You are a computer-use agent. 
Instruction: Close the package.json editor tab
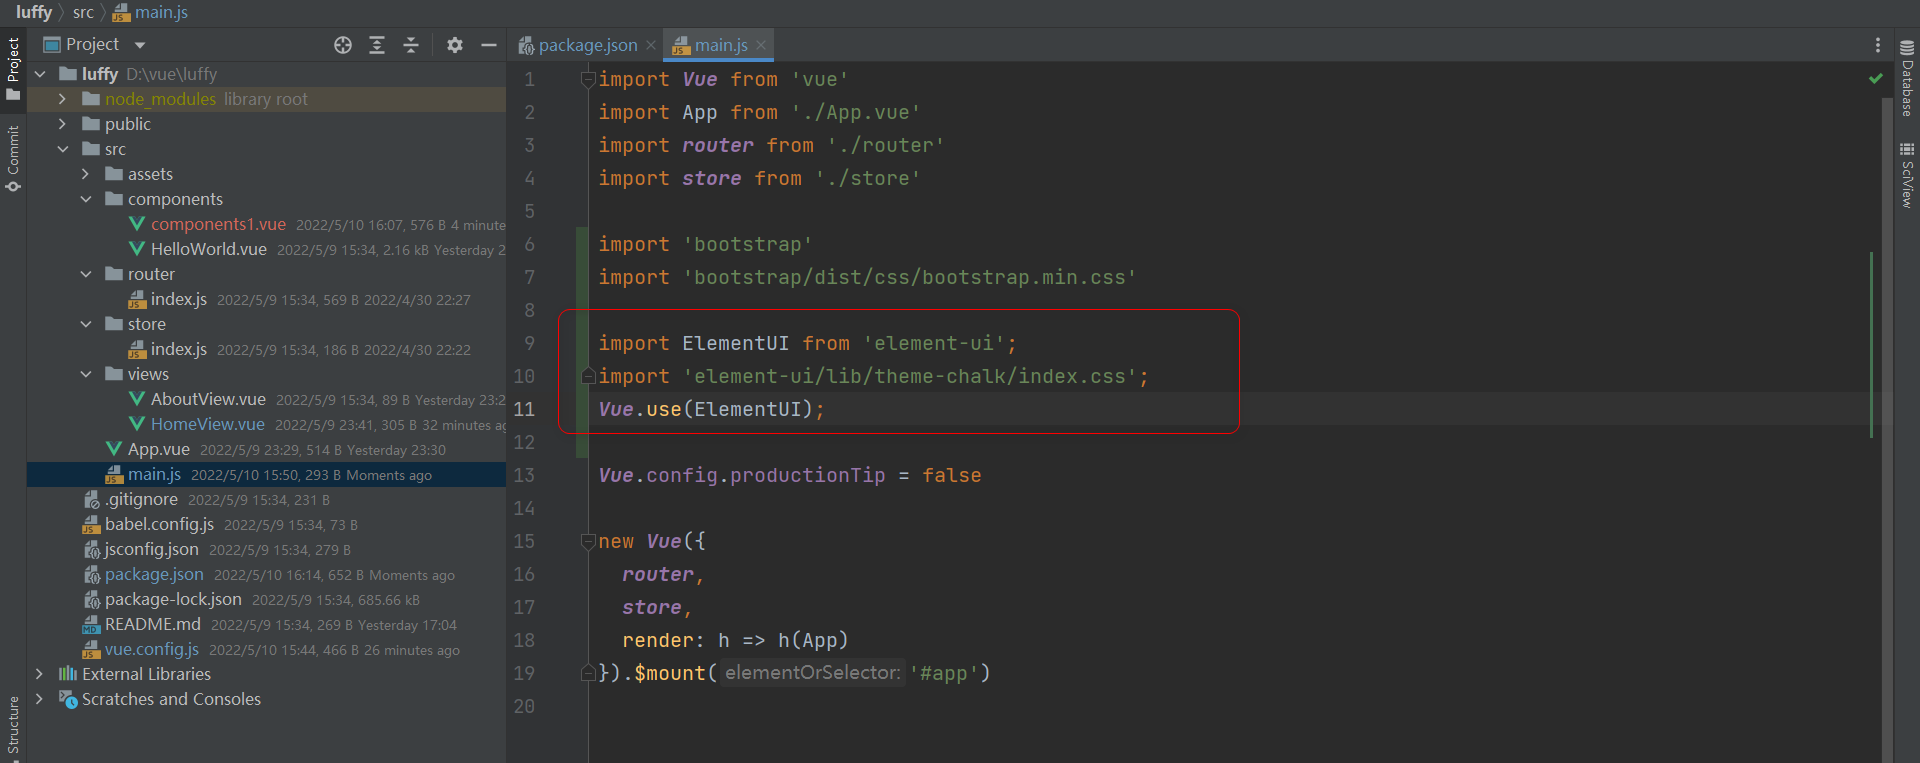click(651, 45)
